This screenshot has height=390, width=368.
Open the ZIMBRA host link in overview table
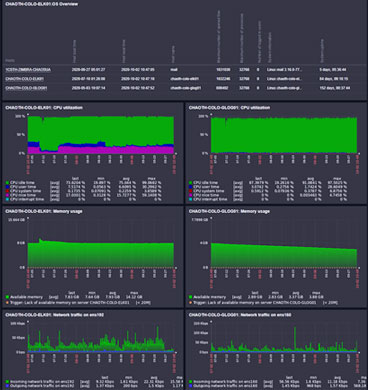(x=28, y=70)
